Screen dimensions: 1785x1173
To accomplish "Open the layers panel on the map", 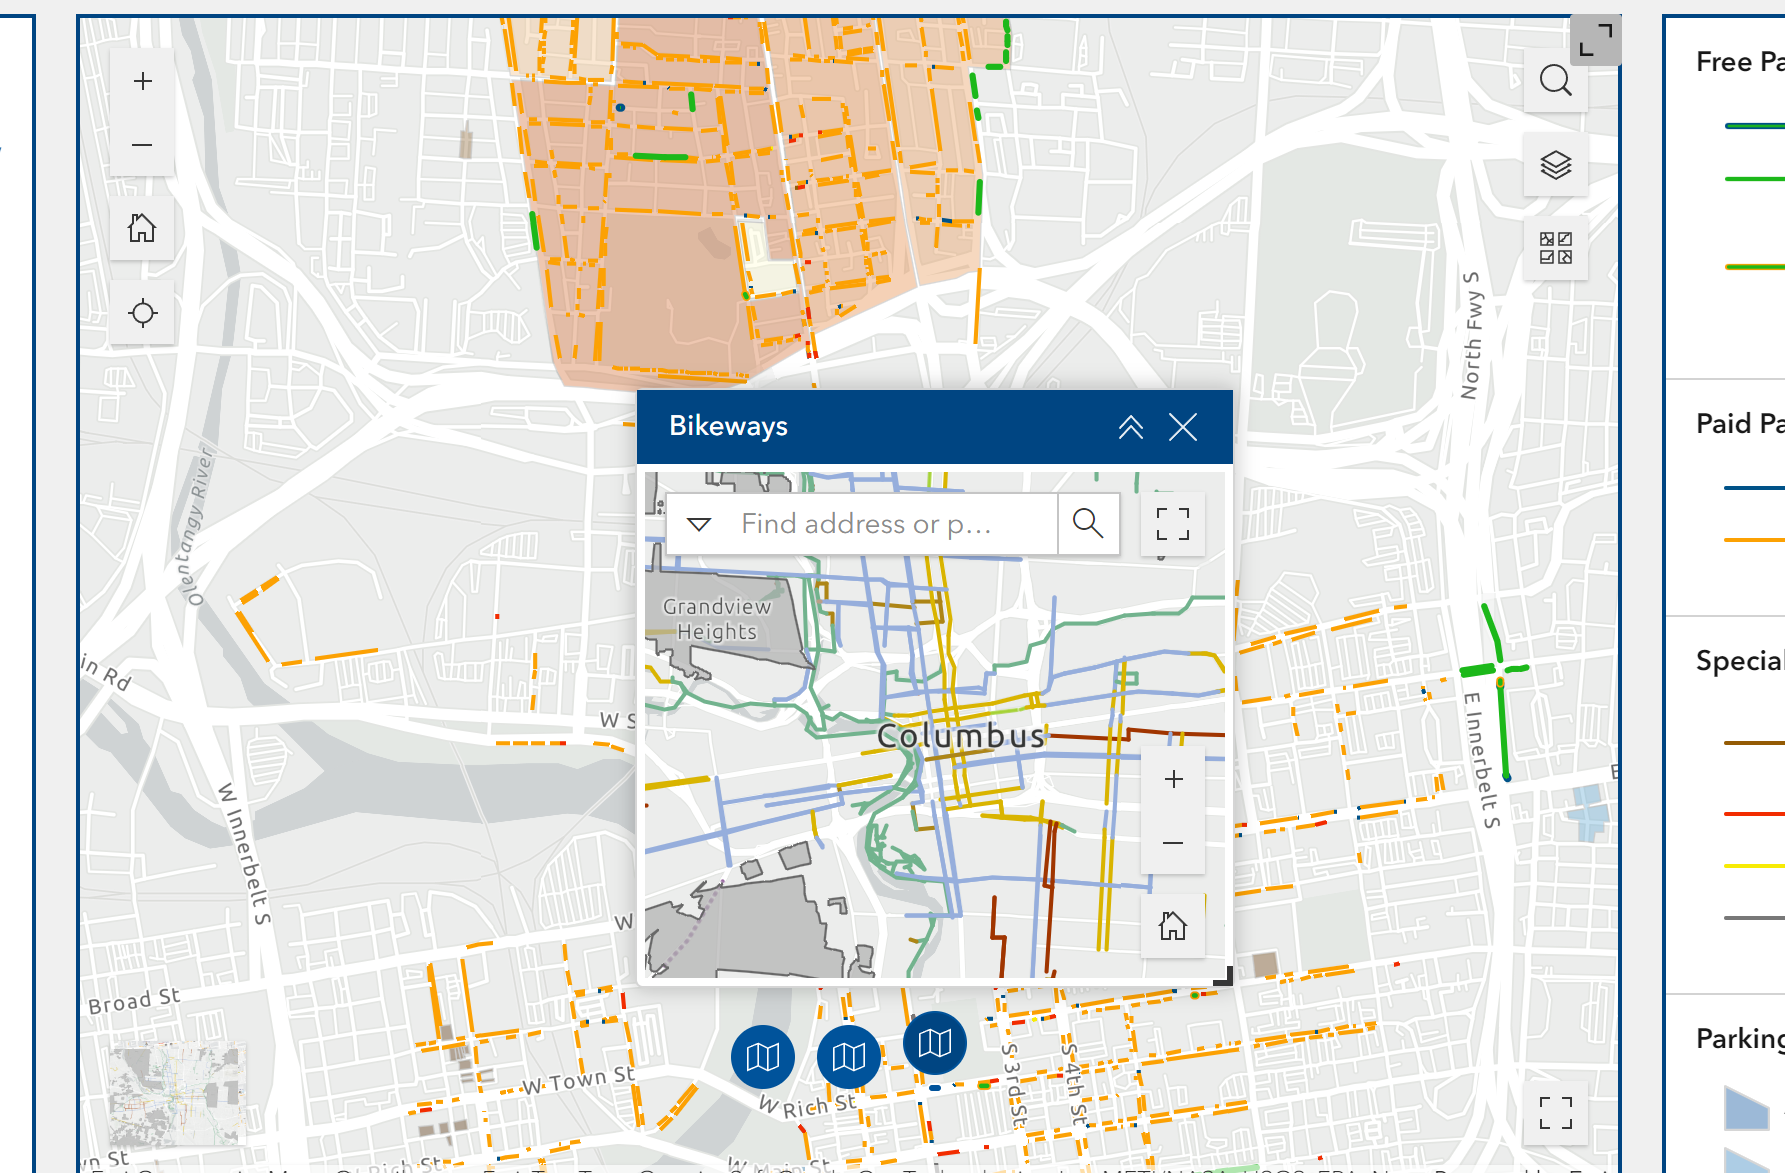I will (x=1555, y=163).
